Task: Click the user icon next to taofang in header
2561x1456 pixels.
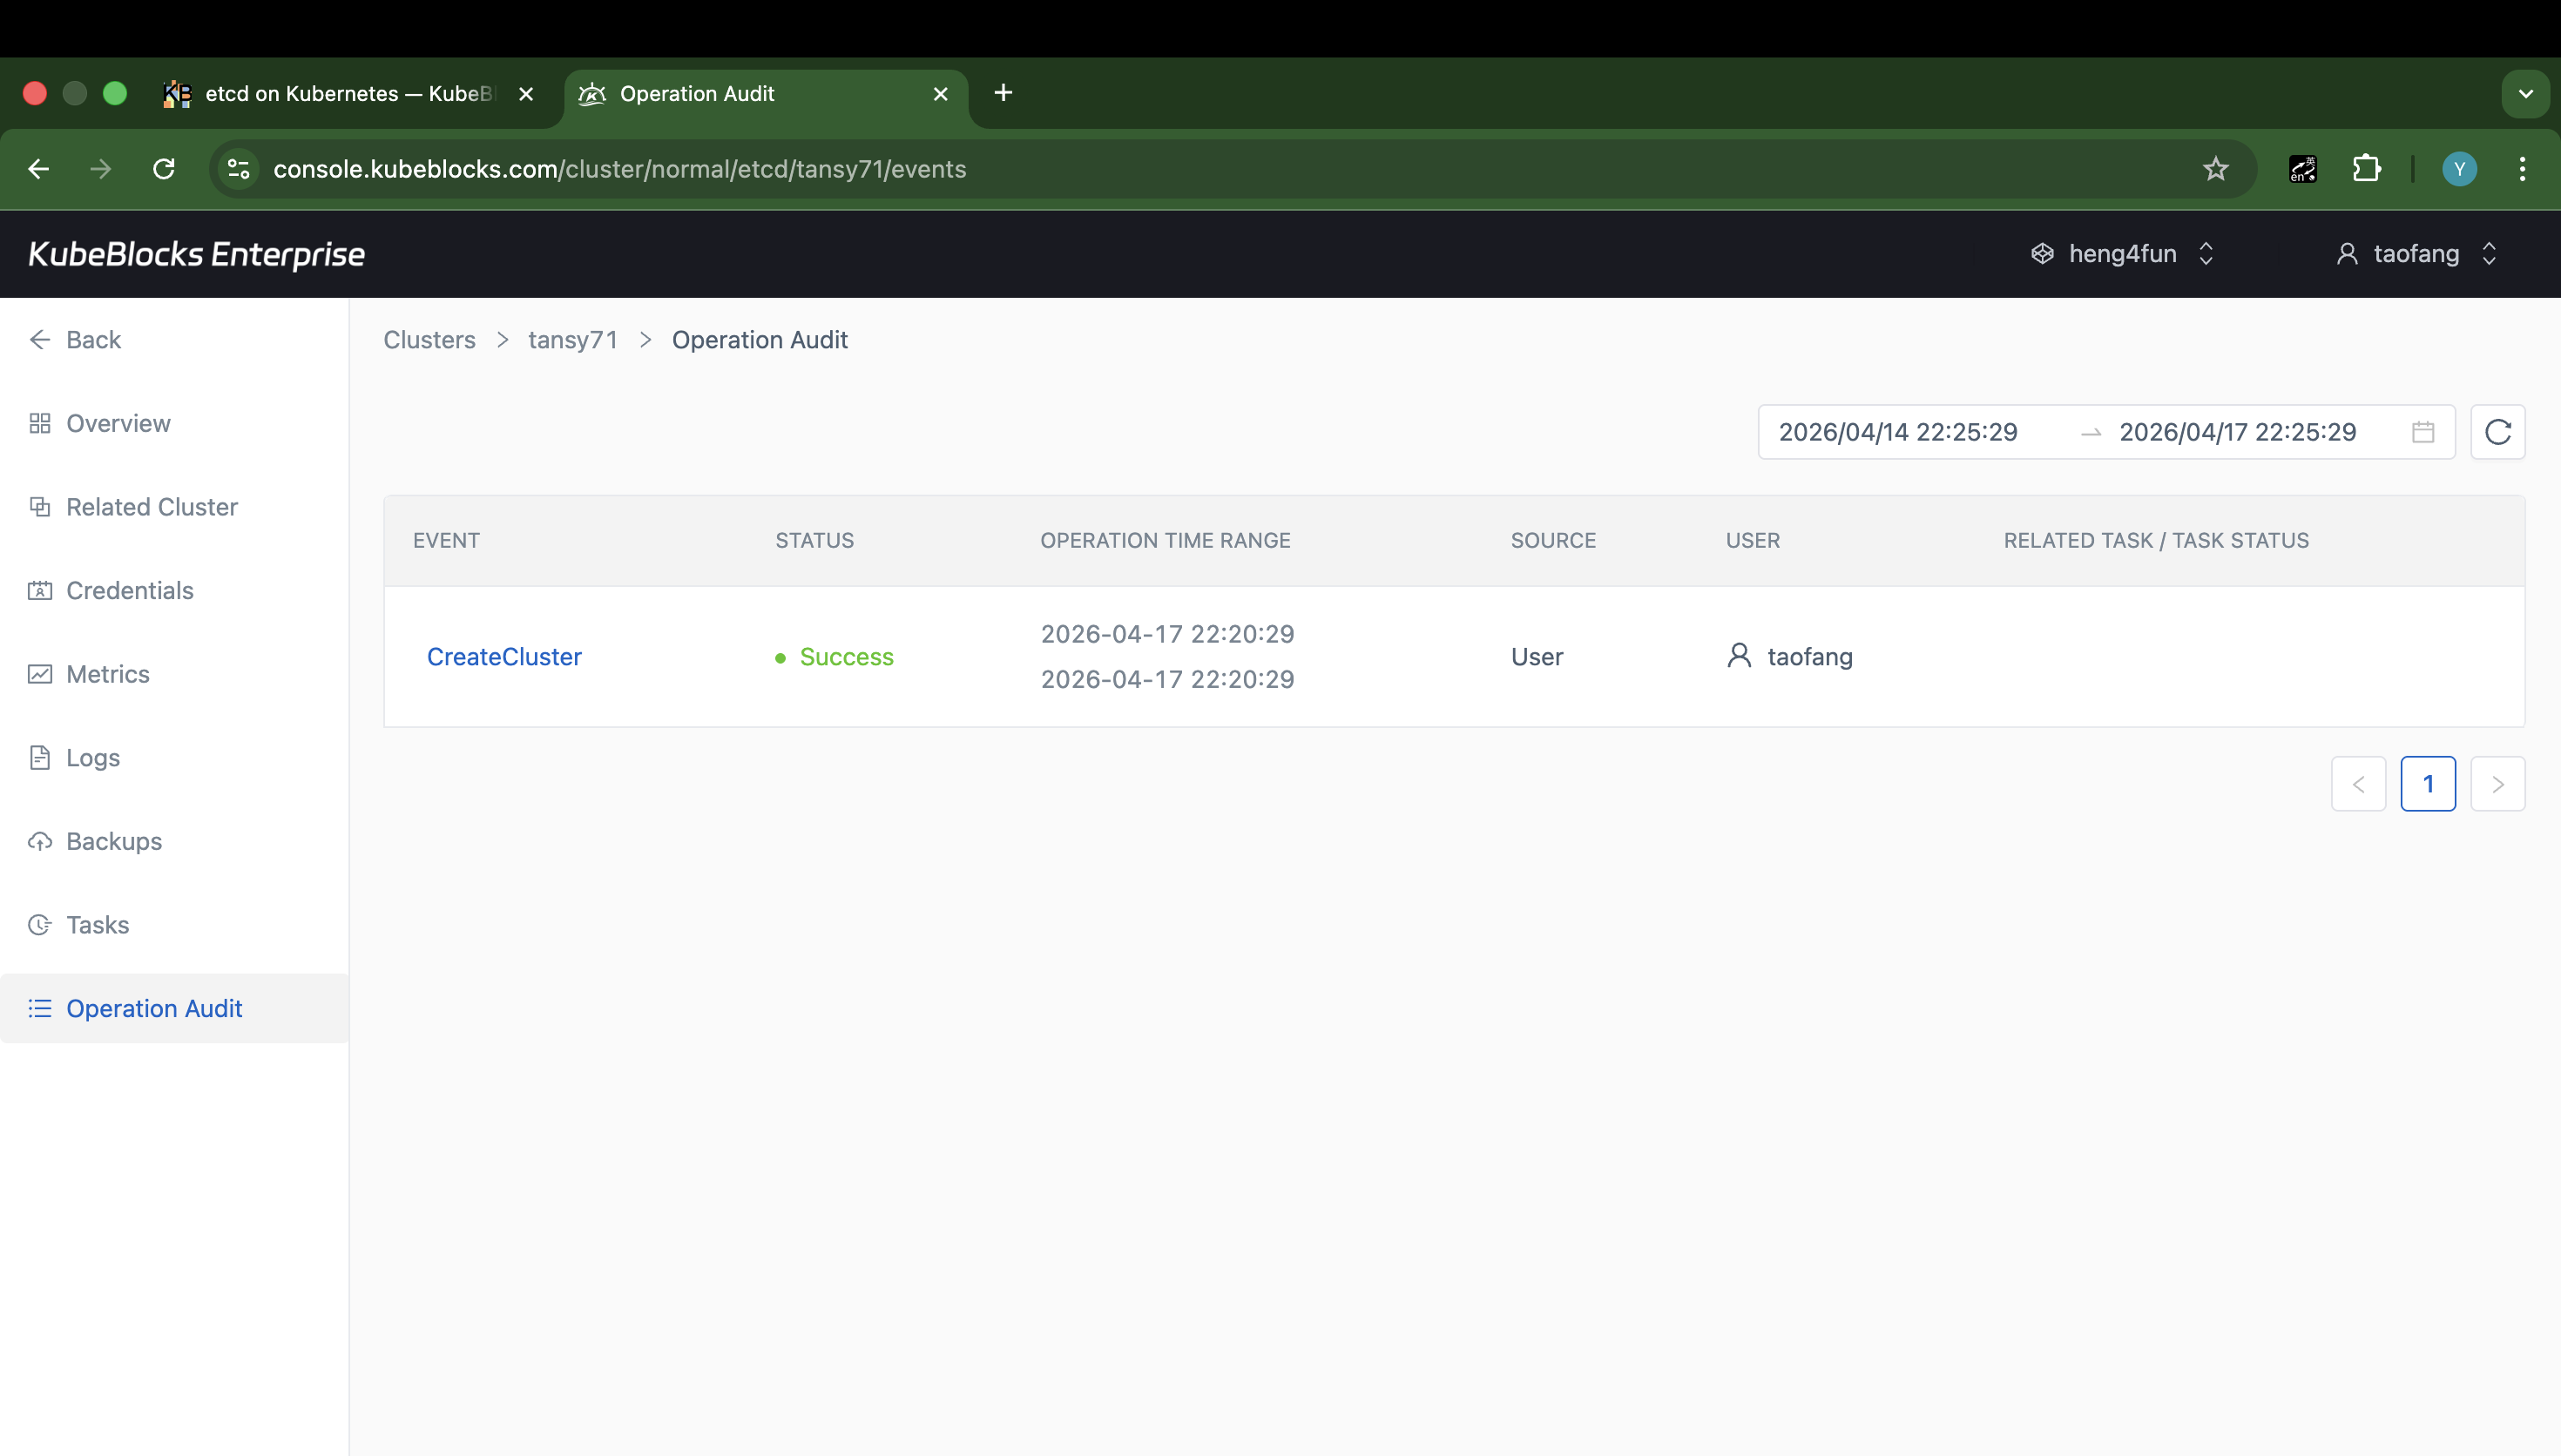Action: click(x=2347, y=254)
